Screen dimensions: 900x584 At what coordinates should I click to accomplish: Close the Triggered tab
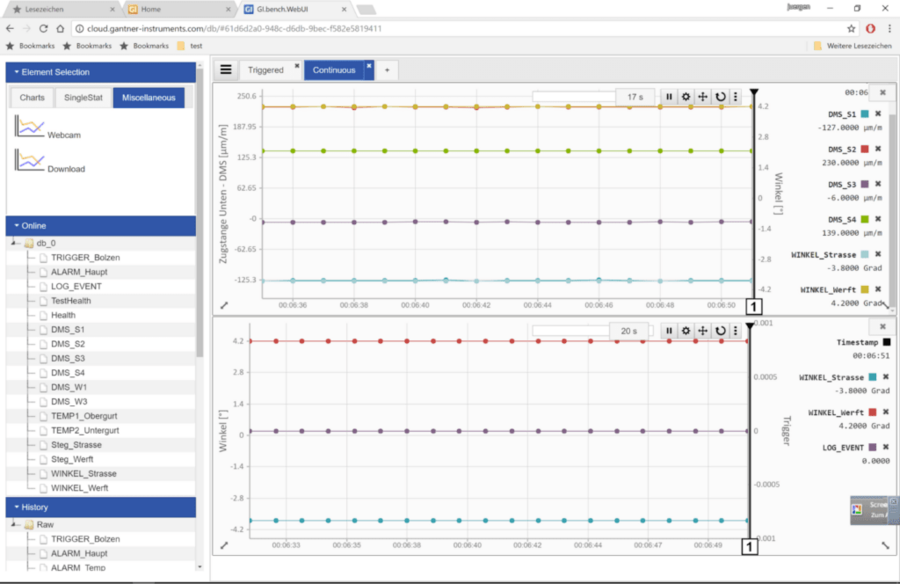click(297, 65)
